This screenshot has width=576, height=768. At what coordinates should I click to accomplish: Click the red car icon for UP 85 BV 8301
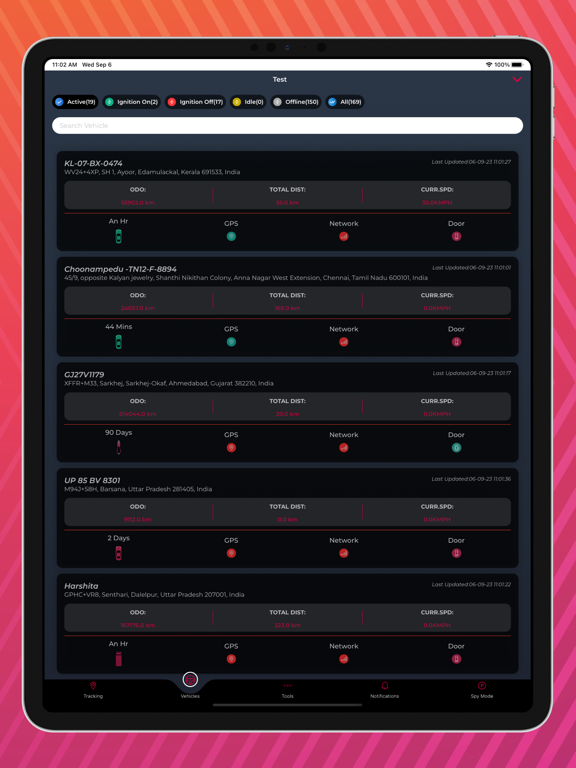tap(119, 553)
